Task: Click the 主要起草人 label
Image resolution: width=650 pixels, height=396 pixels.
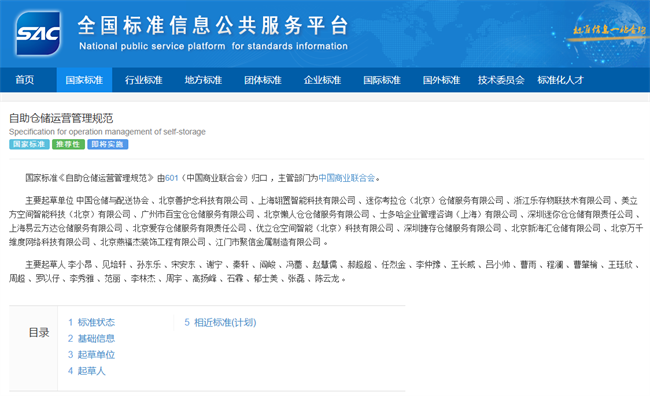Action: point(45,265)
